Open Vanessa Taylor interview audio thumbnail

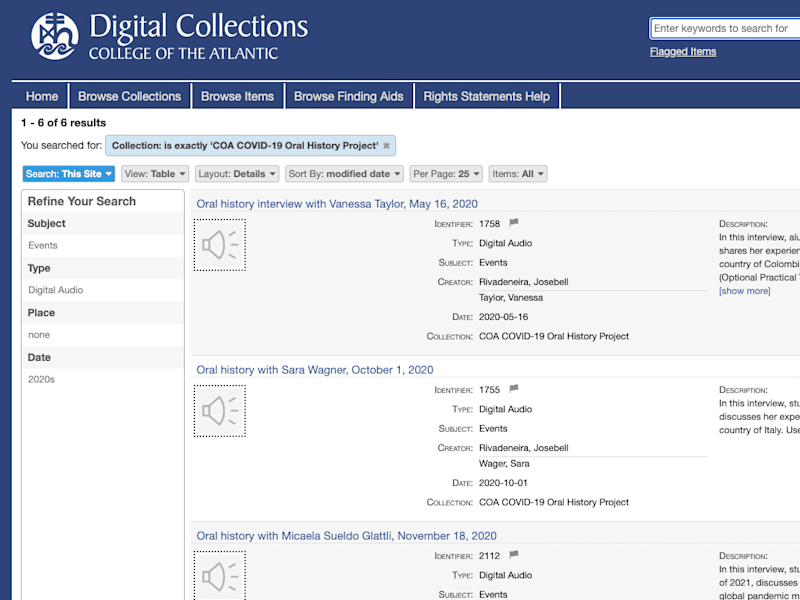219,245
